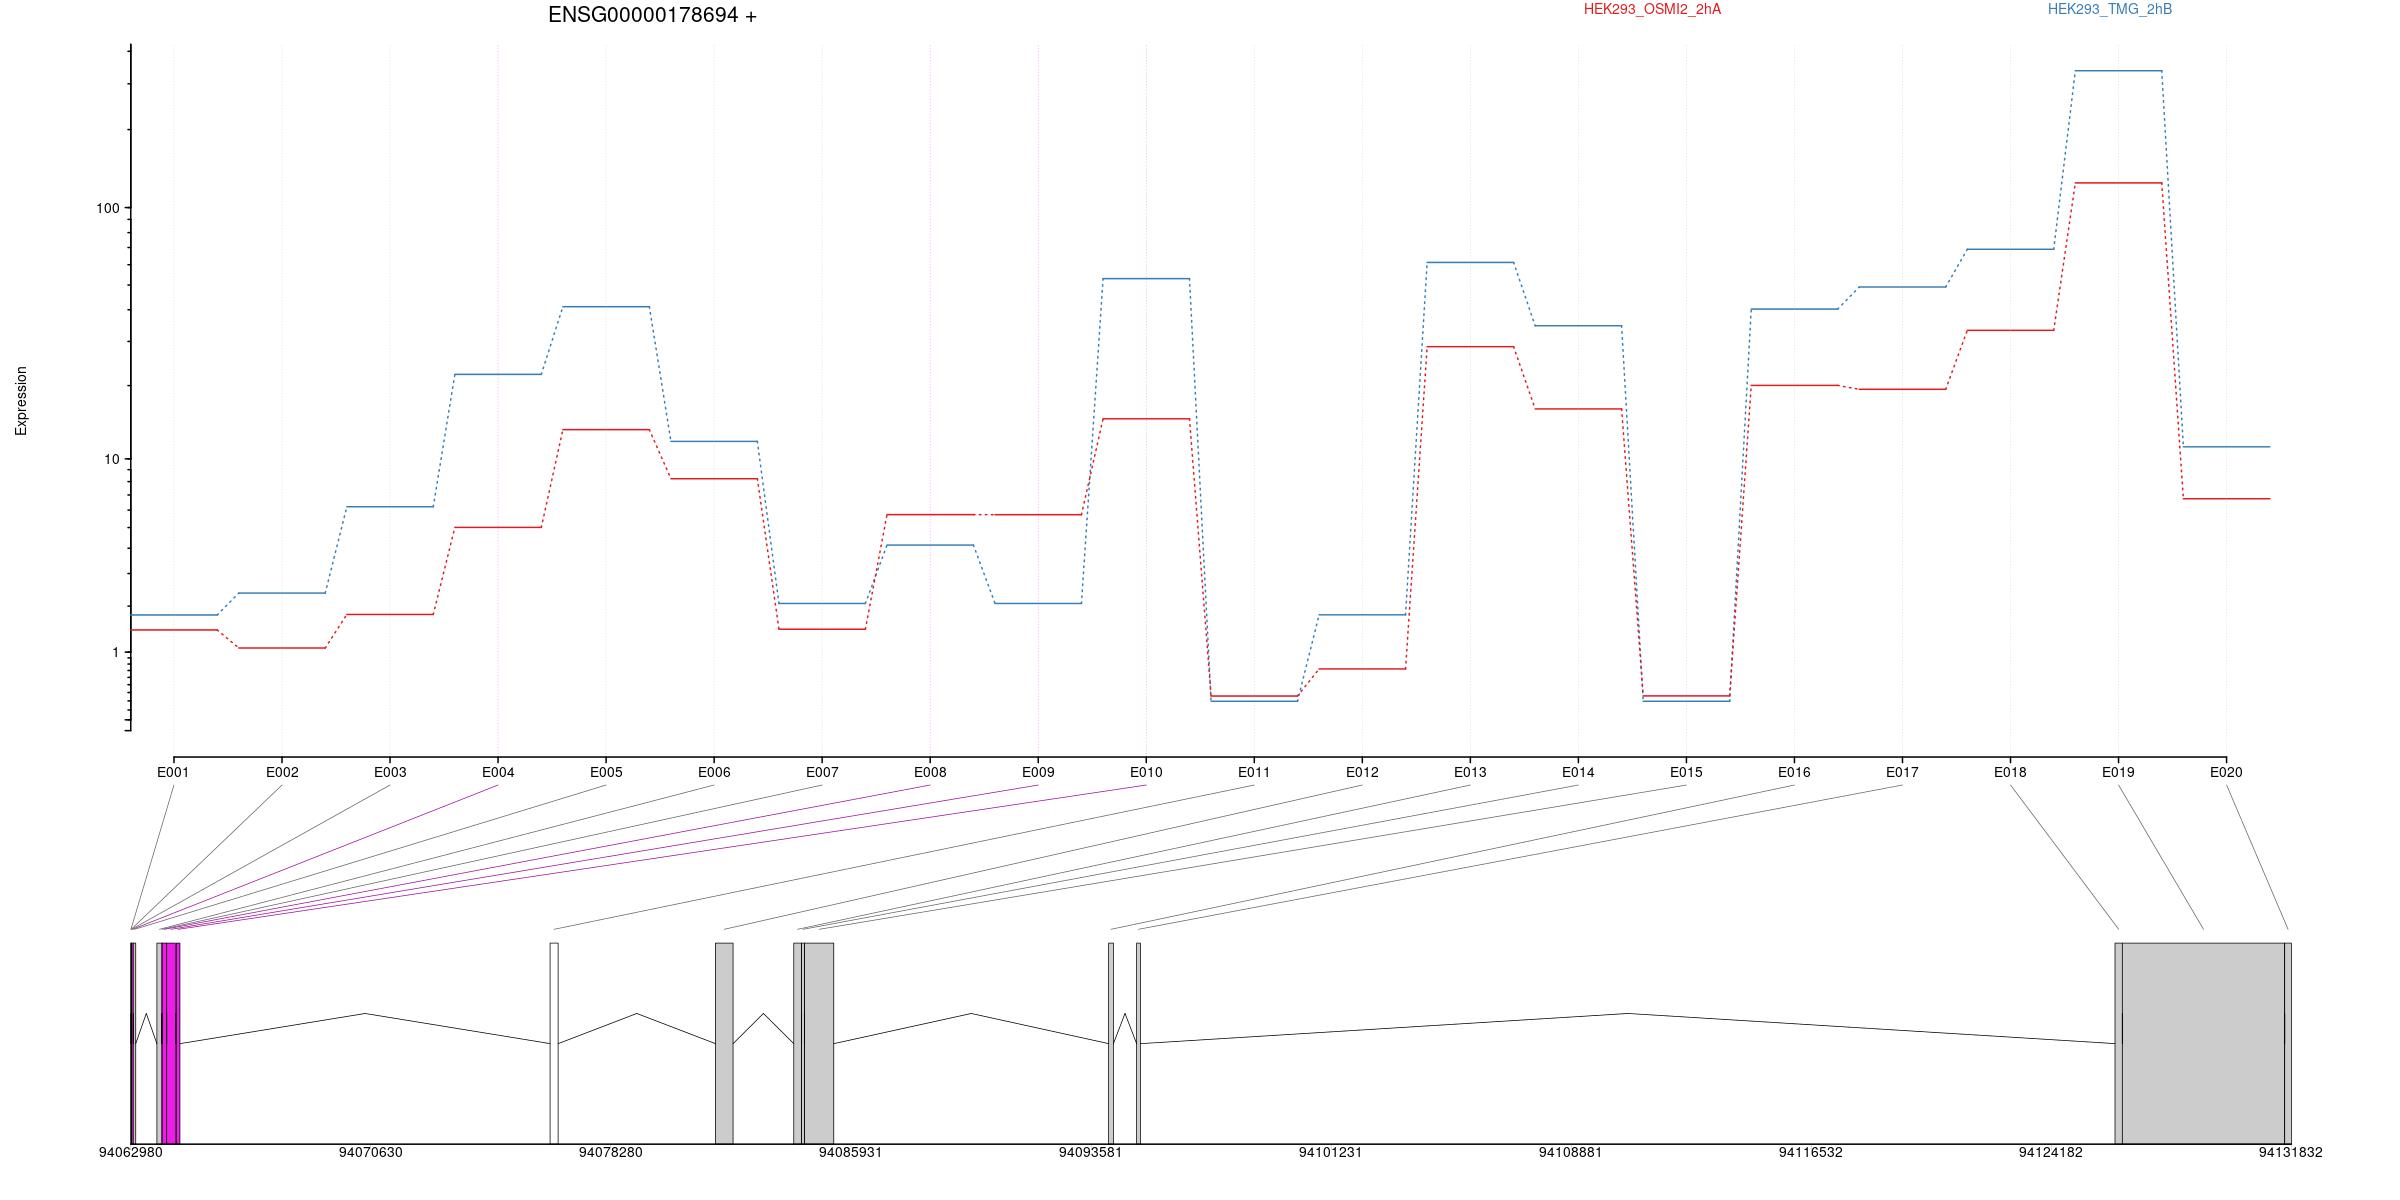Click exon label E001
Image resolution: width=2400 pixels, height=1200 pixels.
click(x=173, y=772)
